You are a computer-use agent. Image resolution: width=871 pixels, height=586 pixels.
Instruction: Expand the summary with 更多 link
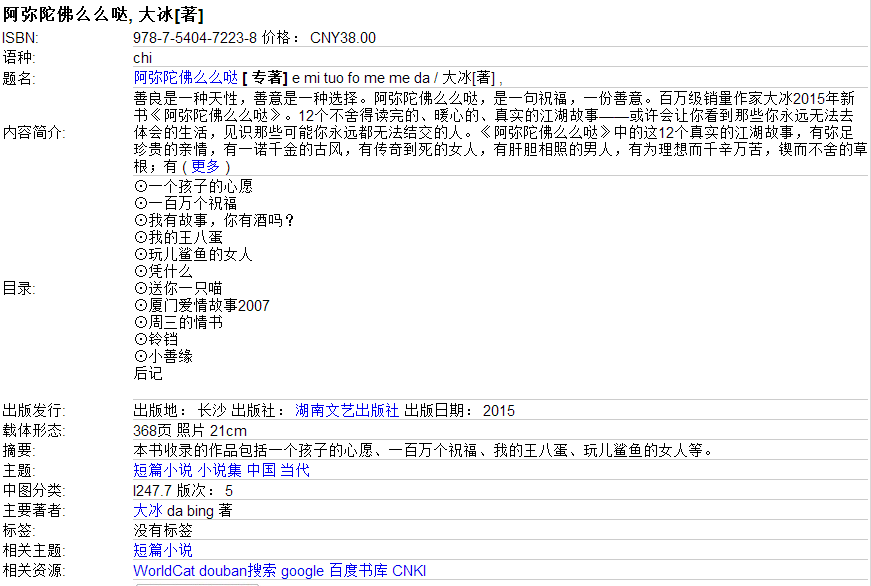pos(206,166)
